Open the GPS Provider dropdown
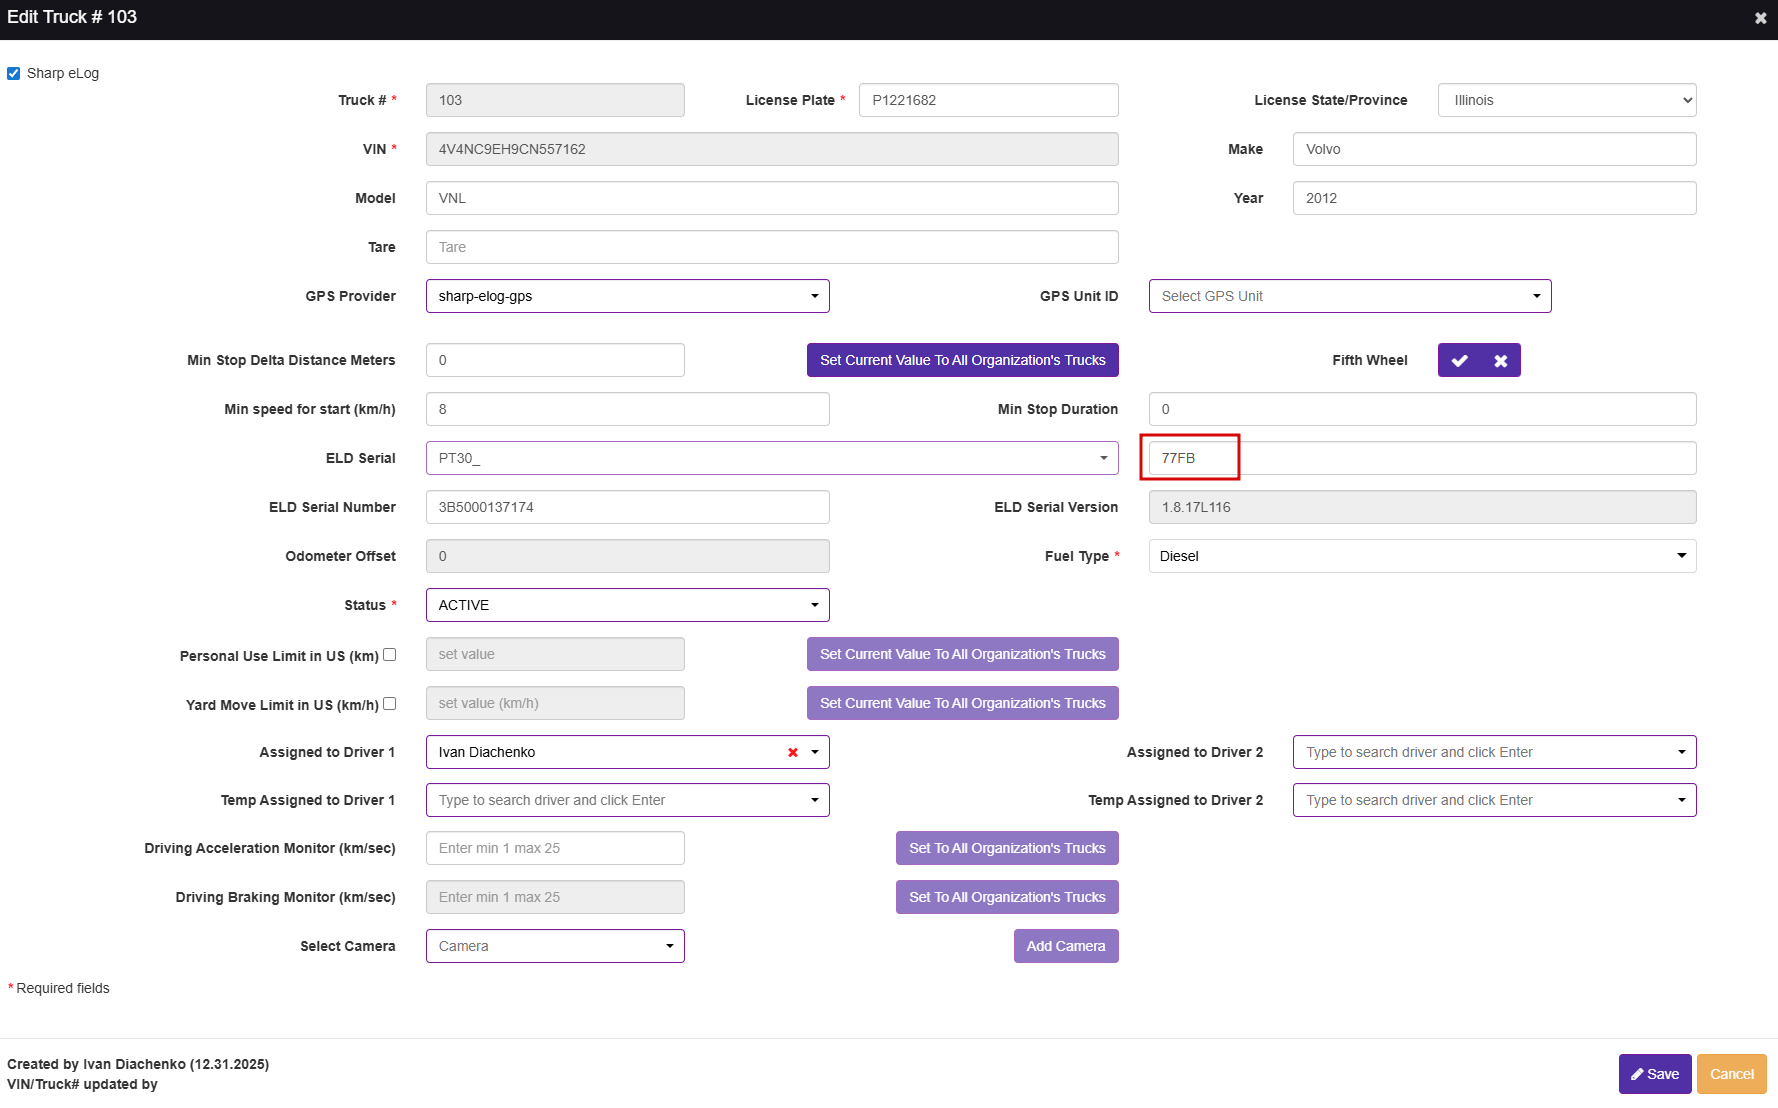 coord(627,297)
